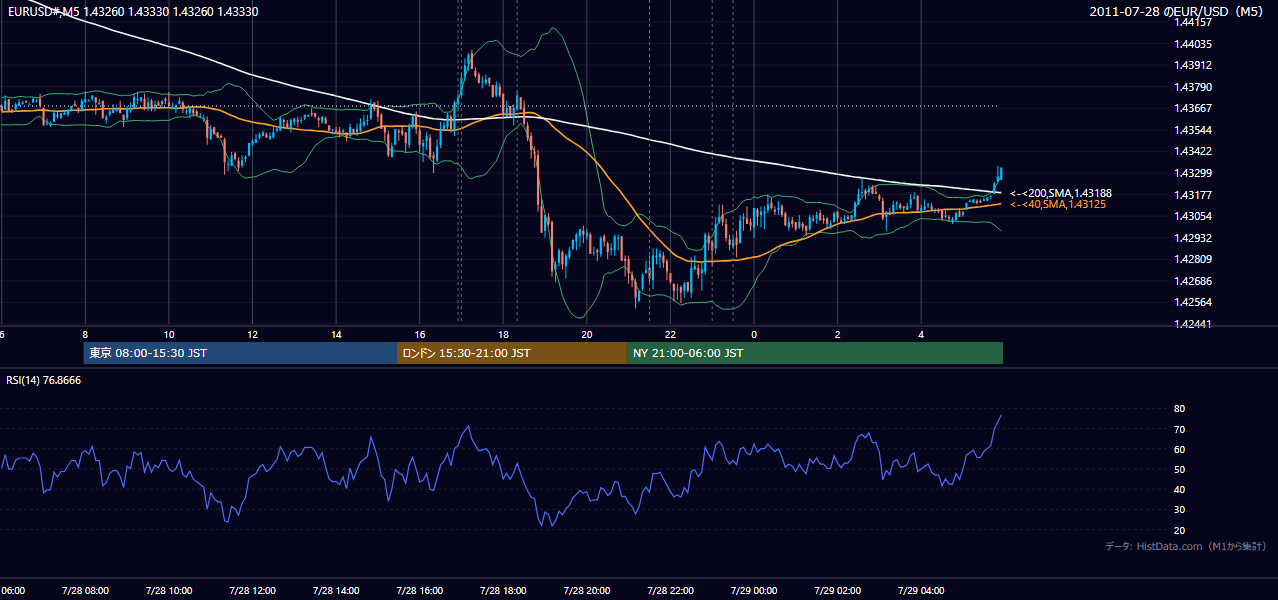This screenshot has width=1278, height=600.
Task: Click price level 1.43667 on price axis
Action: tap(1192, 108)
